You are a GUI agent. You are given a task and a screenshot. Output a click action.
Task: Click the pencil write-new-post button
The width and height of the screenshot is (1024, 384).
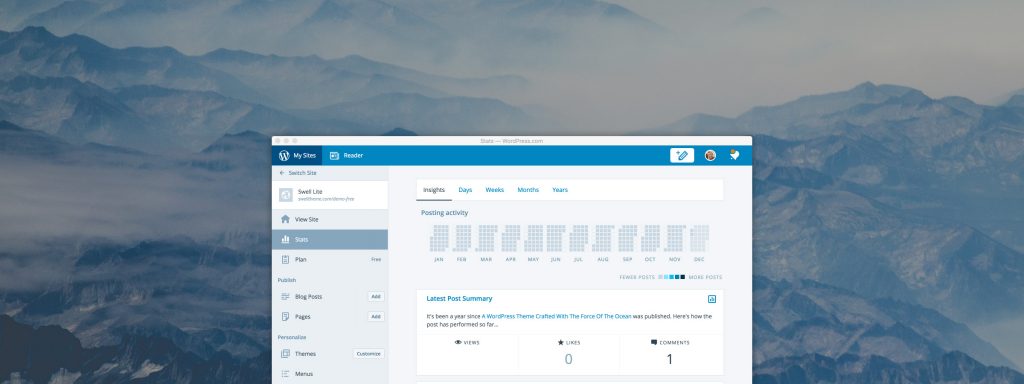[x=682, y=155]
